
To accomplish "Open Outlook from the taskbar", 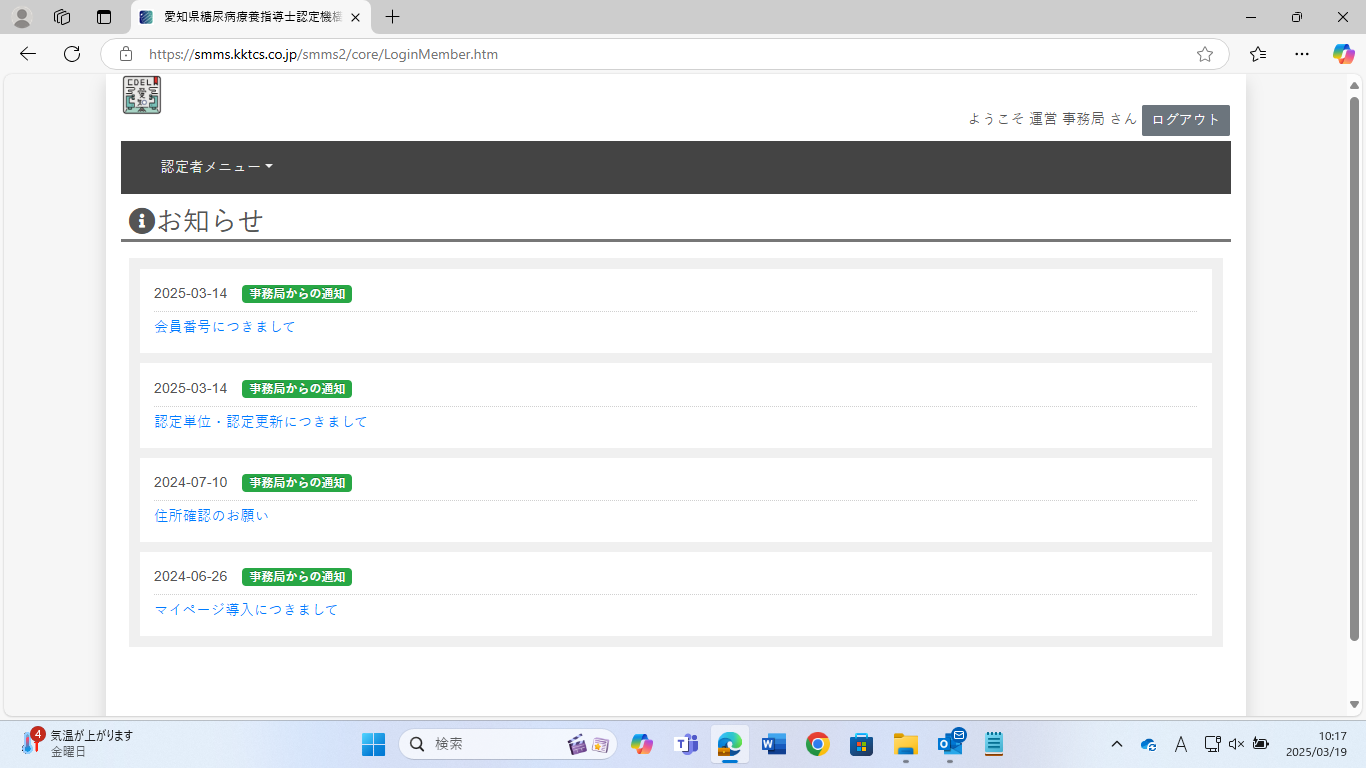I will (x=950, y=744).
